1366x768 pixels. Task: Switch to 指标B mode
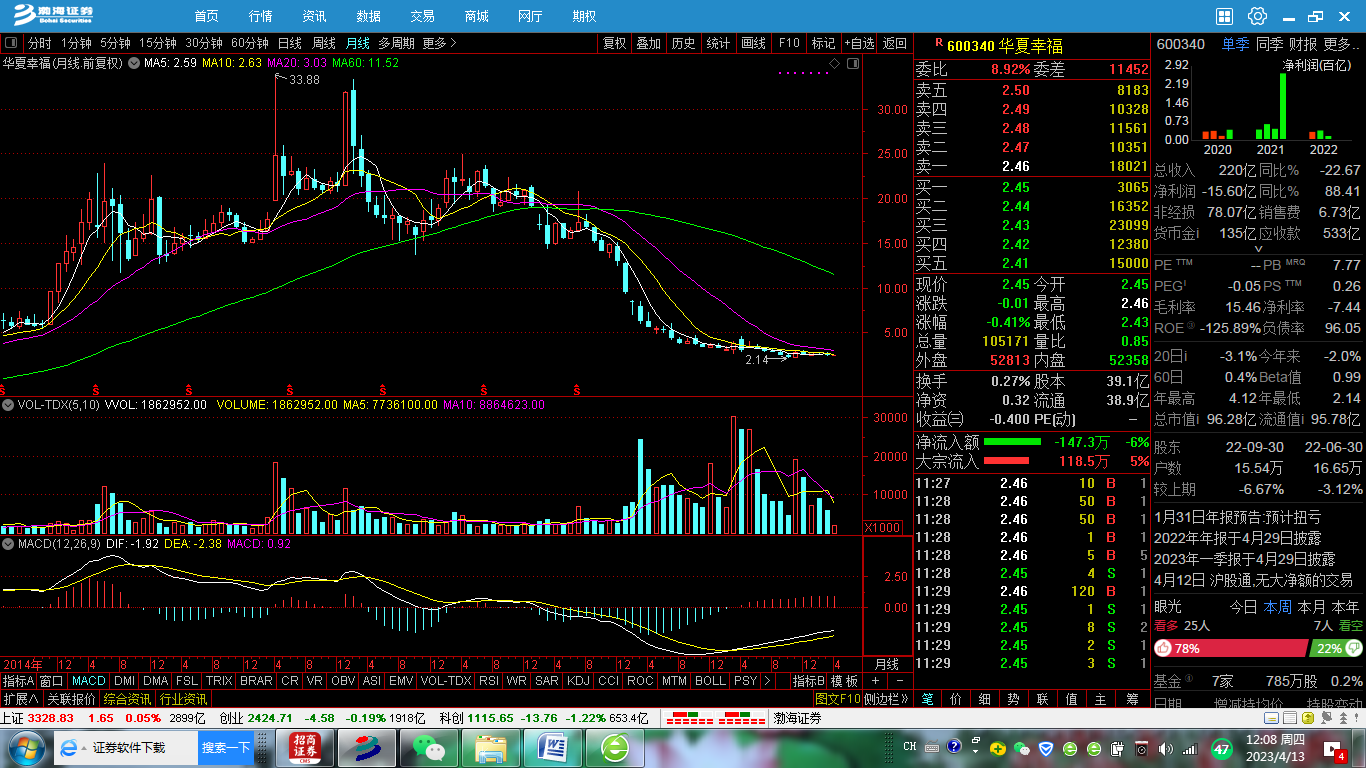pyautogui.click(x=809, y=681)
